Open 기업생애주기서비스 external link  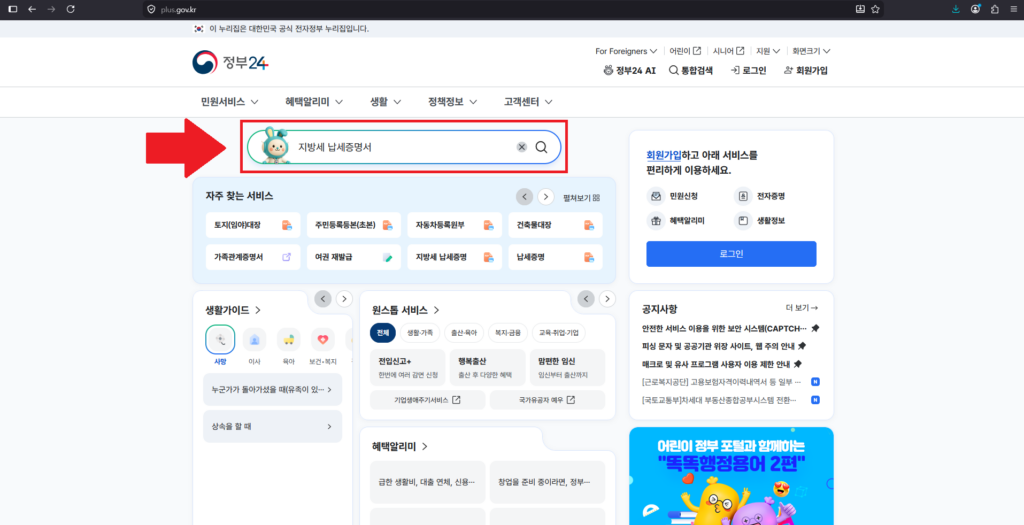pyautogui.click(x=428, y=400)
